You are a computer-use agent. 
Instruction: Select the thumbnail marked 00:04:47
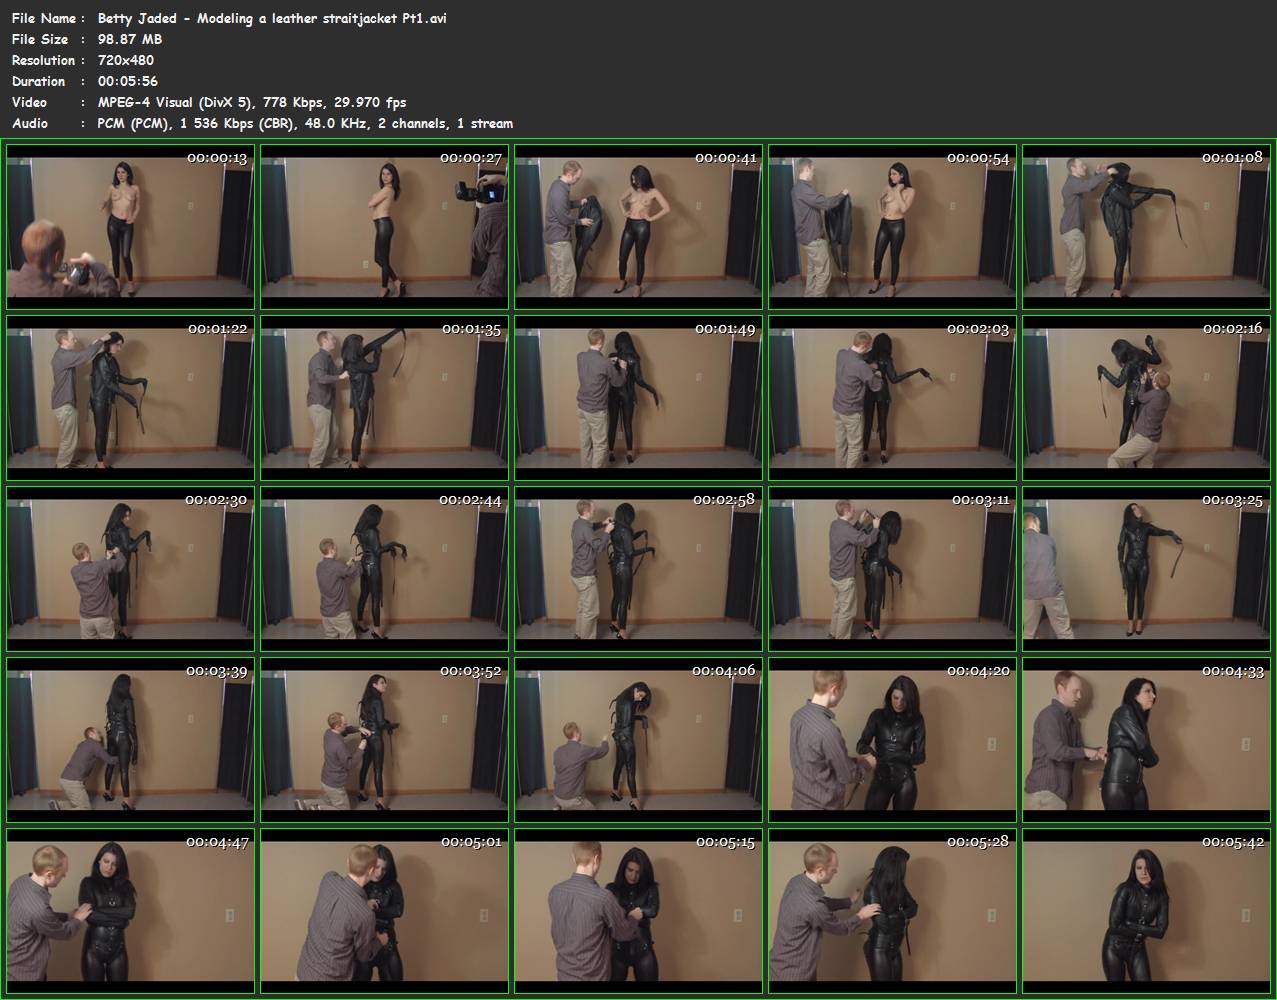[x=130, y=910]
